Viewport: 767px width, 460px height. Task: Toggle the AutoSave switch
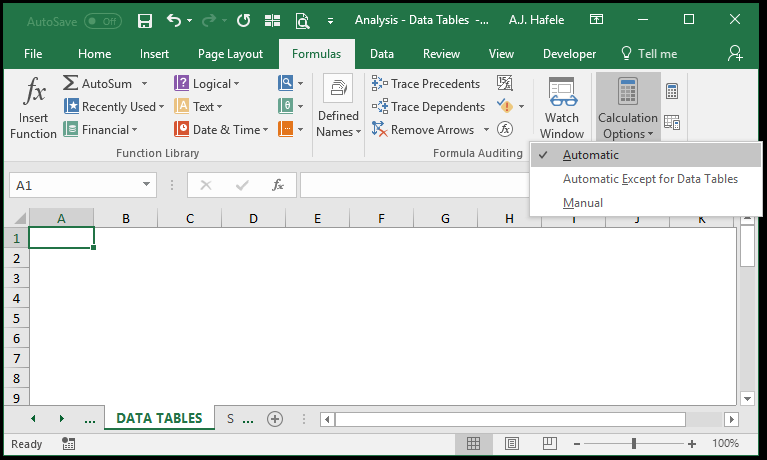(x=103, y=22)
